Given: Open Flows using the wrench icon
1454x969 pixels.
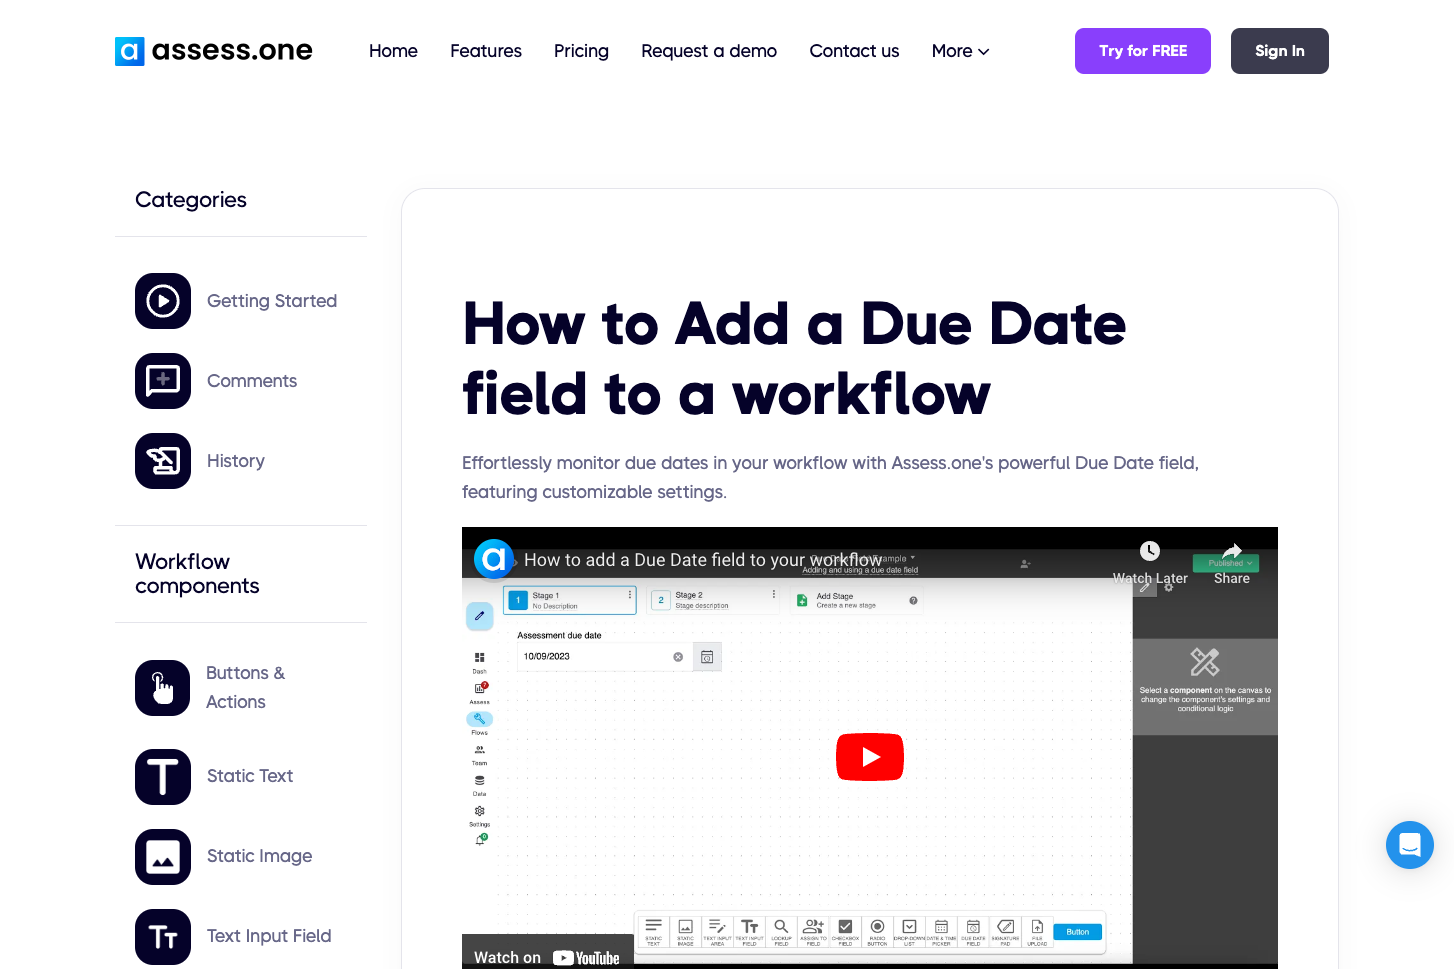Looking at the screenshot, I should click(480, 718).
